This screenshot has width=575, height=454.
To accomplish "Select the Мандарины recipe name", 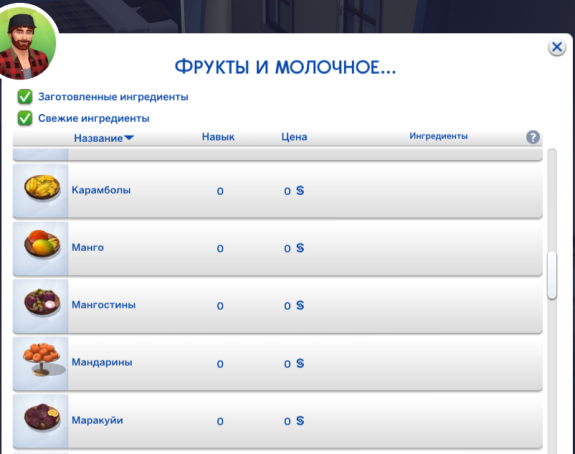I will point(102,362).
